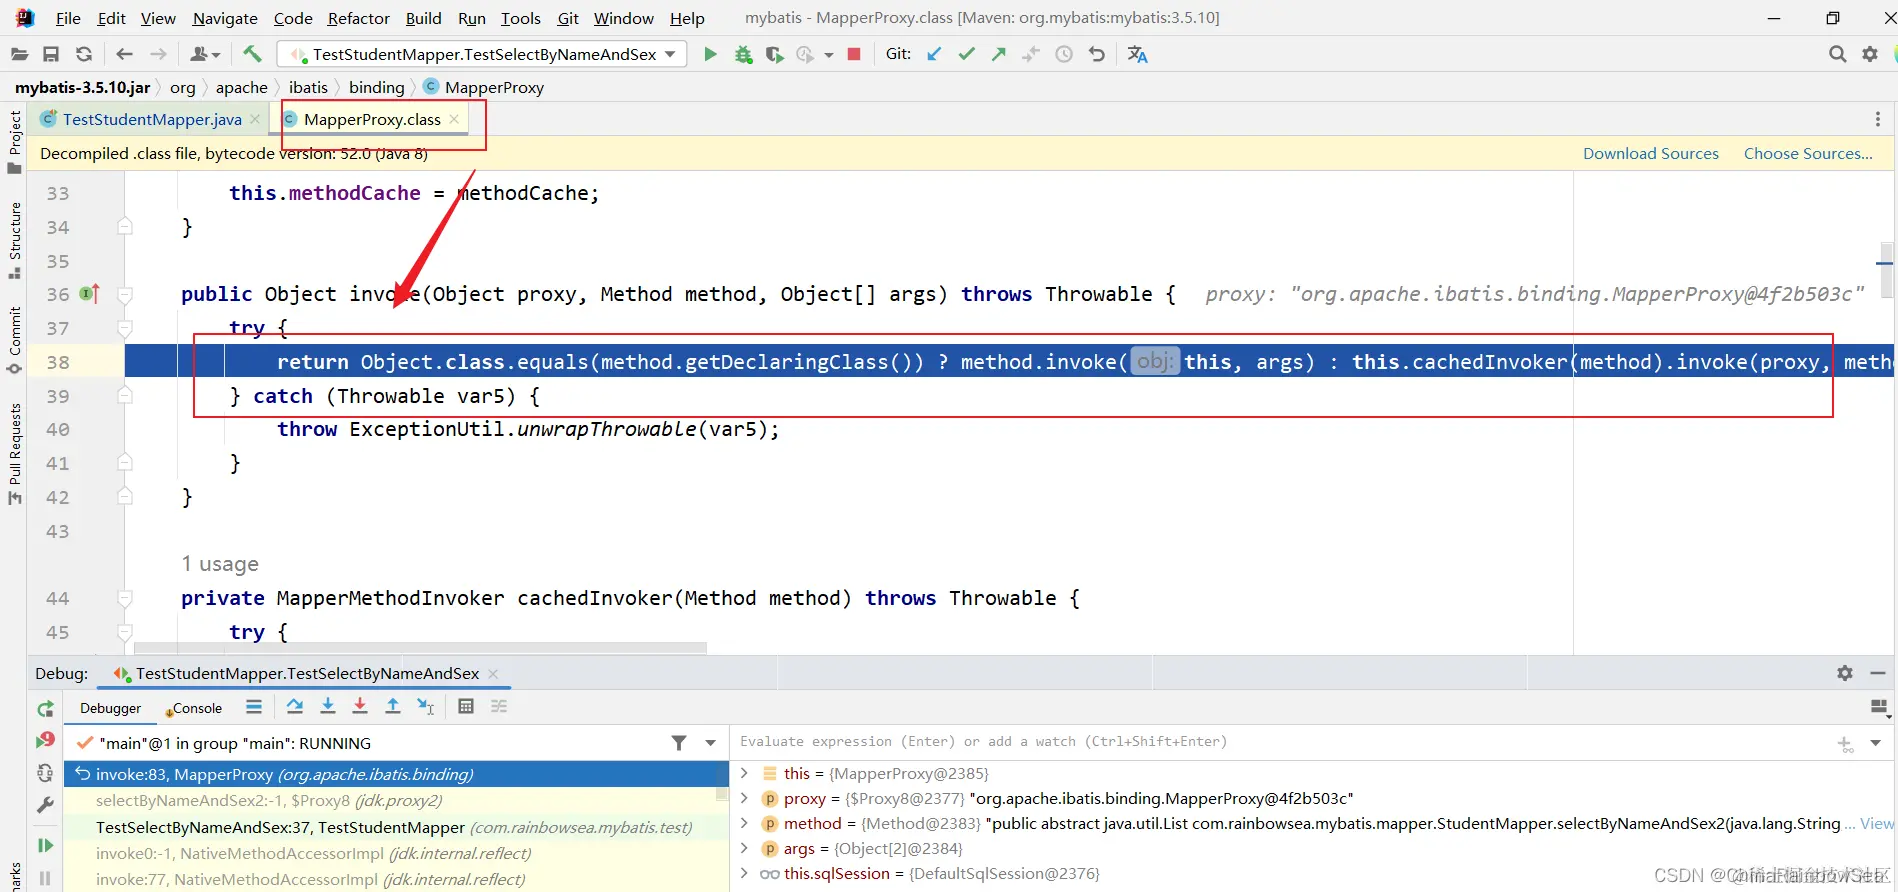Start debugging with the bug icon

coord(743,54)
